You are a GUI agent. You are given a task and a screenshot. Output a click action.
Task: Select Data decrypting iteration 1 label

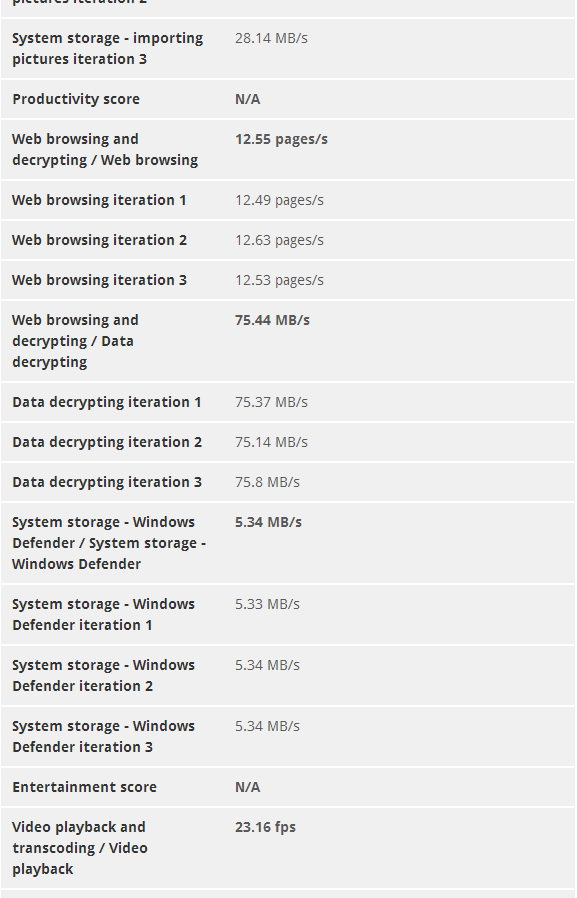106,402
